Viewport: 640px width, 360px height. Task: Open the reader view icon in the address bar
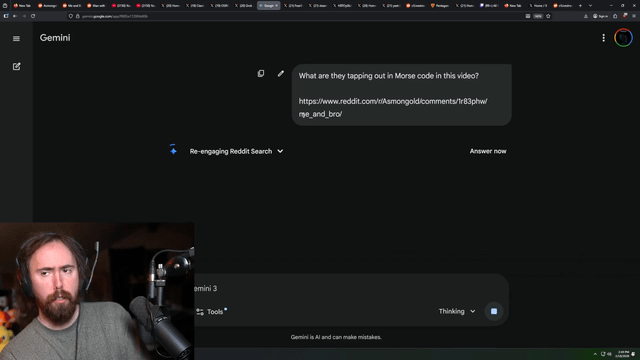528,16
